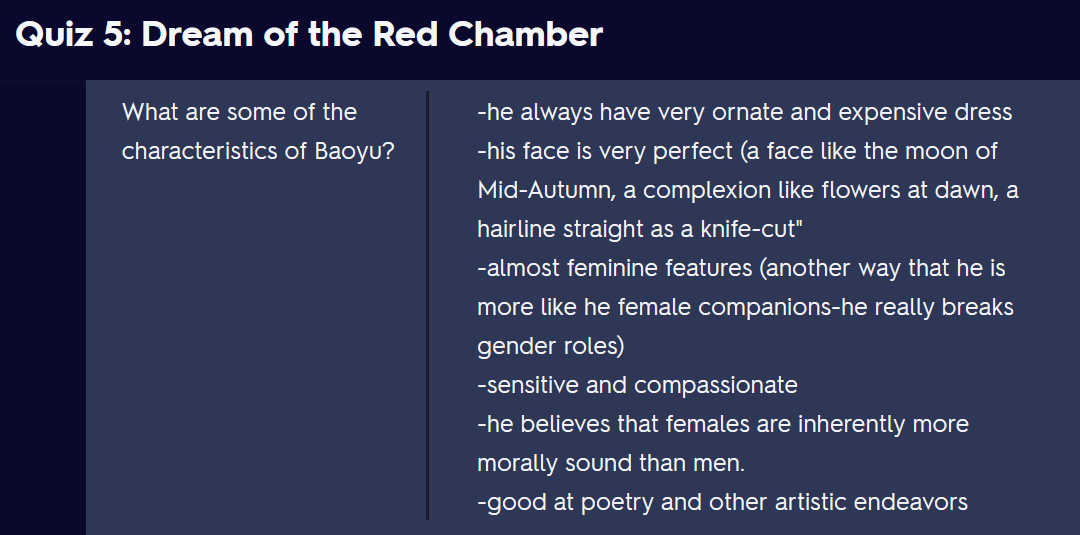Click the vertical divider between term and definition
The image size is (1080, 535).
point(428,305)
